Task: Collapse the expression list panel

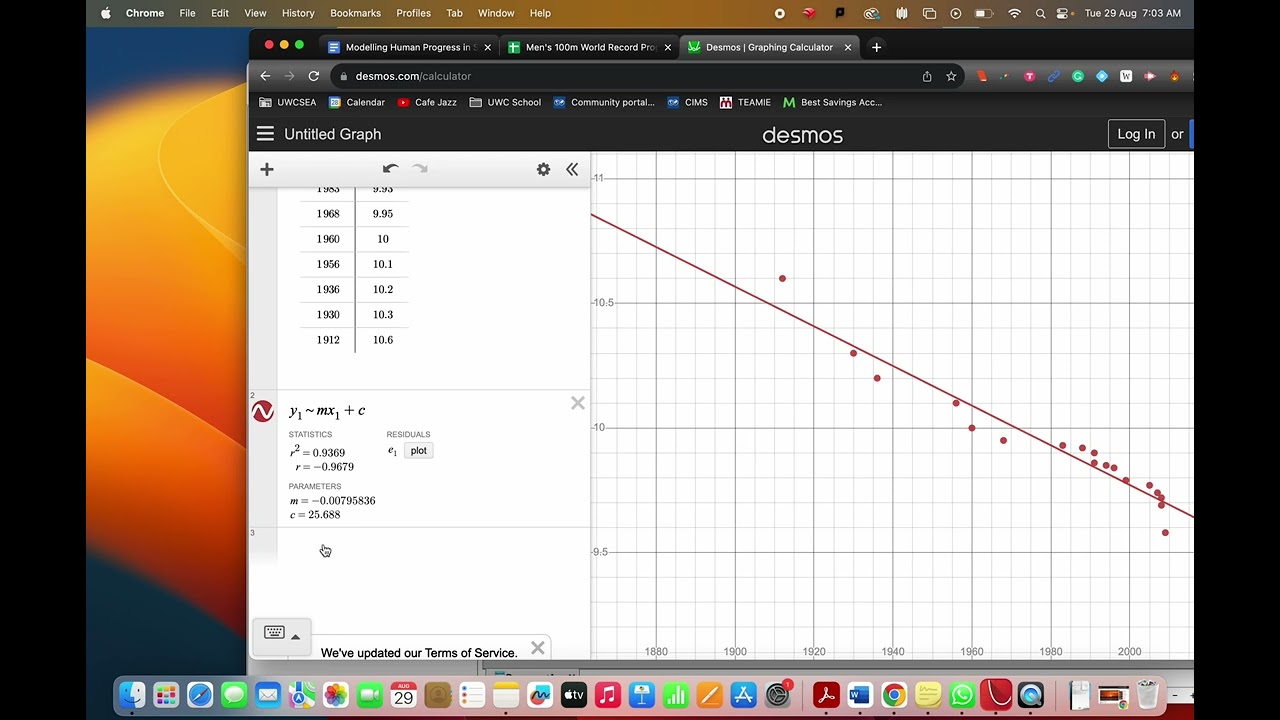Action: click(x=572, y=169)
